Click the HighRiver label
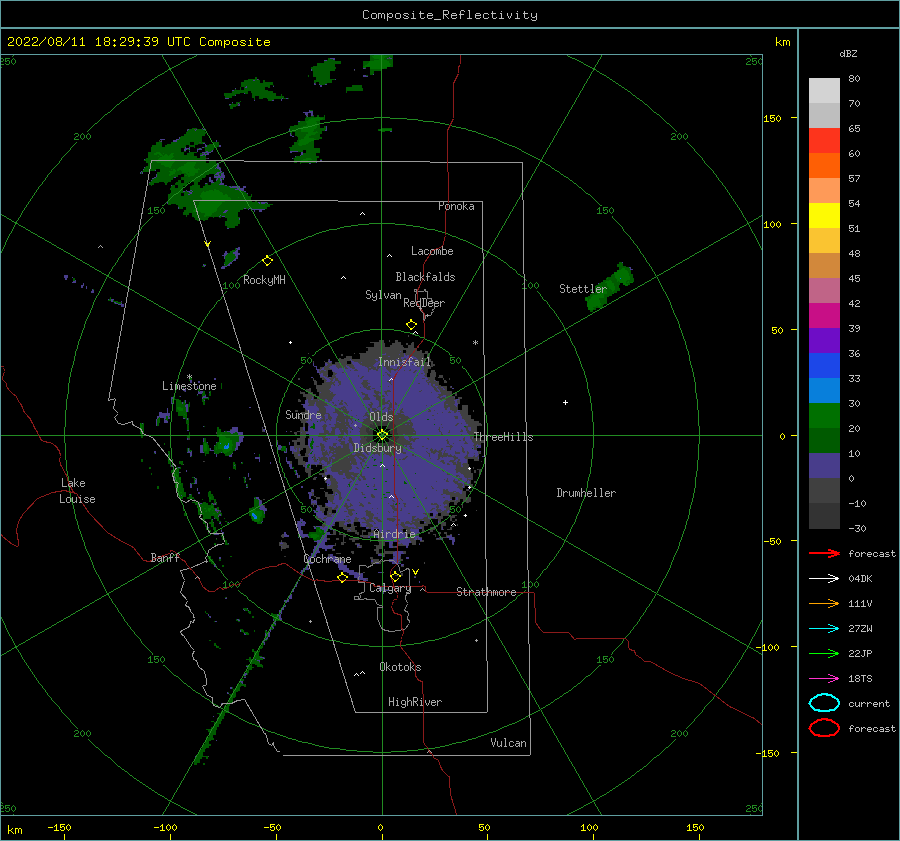This screenshot has height=841, width=900. click(415, 702)
